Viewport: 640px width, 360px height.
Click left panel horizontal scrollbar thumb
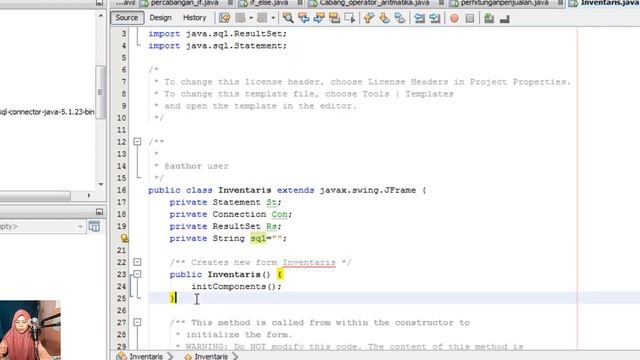pyautogui.click(x=35, y=196)
